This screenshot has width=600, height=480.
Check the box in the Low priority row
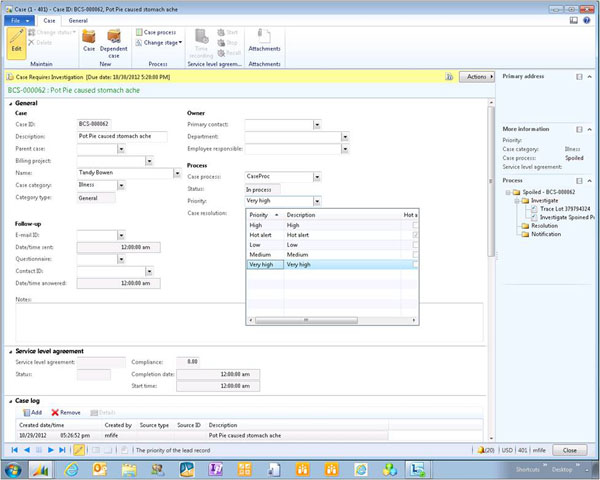(x=416, y=245)
